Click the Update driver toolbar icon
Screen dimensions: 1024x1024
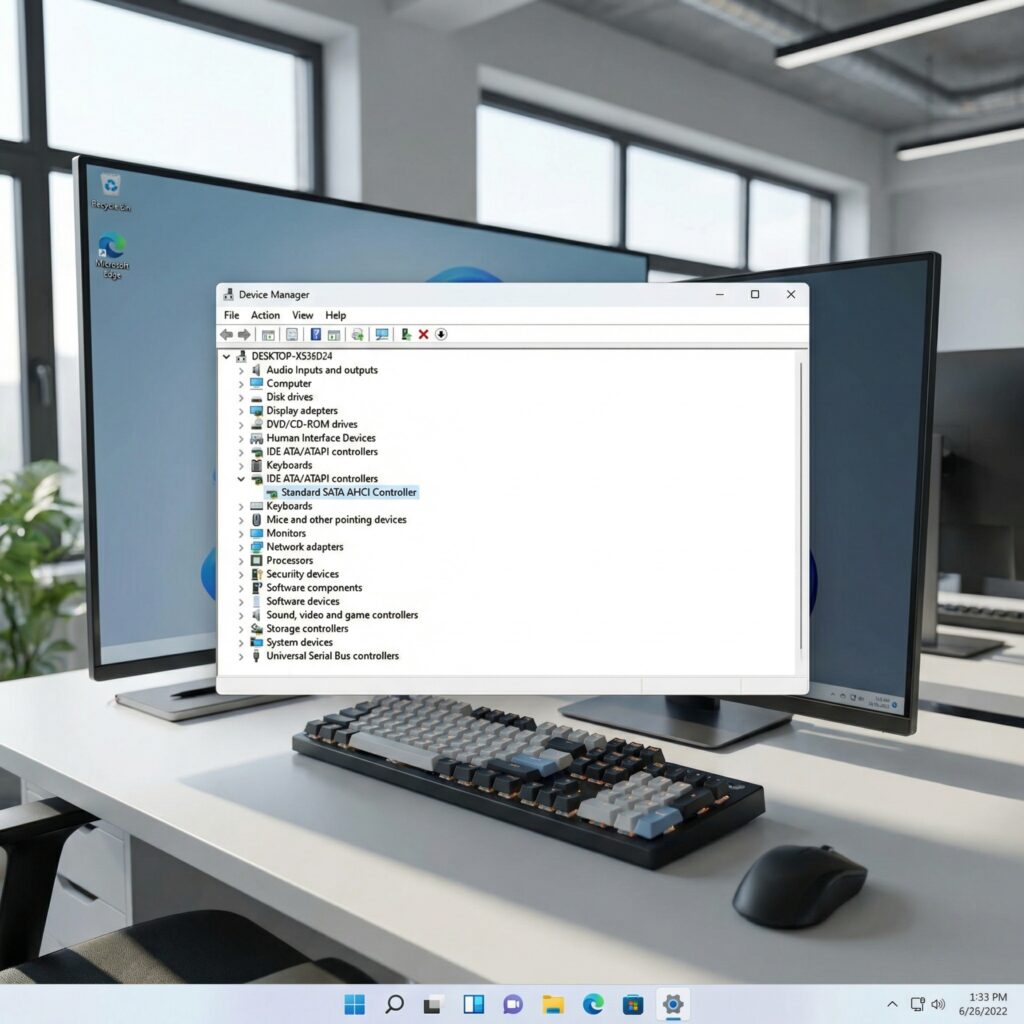click(406, 334)
